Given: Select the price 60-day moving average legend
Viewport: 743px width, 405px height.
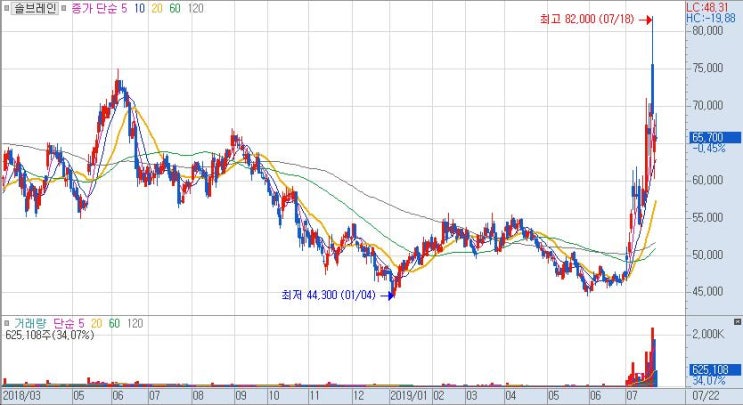Looking at the screenshot, I should pyautogui.click(x=175, y=9).
